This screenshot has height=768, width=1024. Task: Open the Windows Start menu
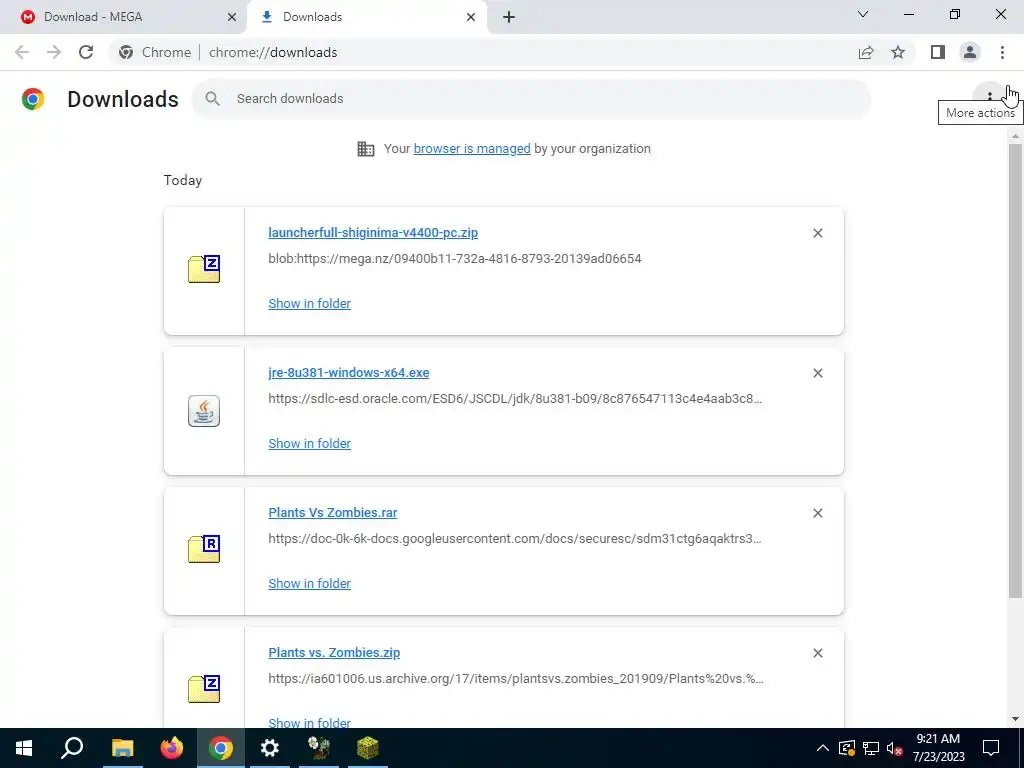click(24, 748)
